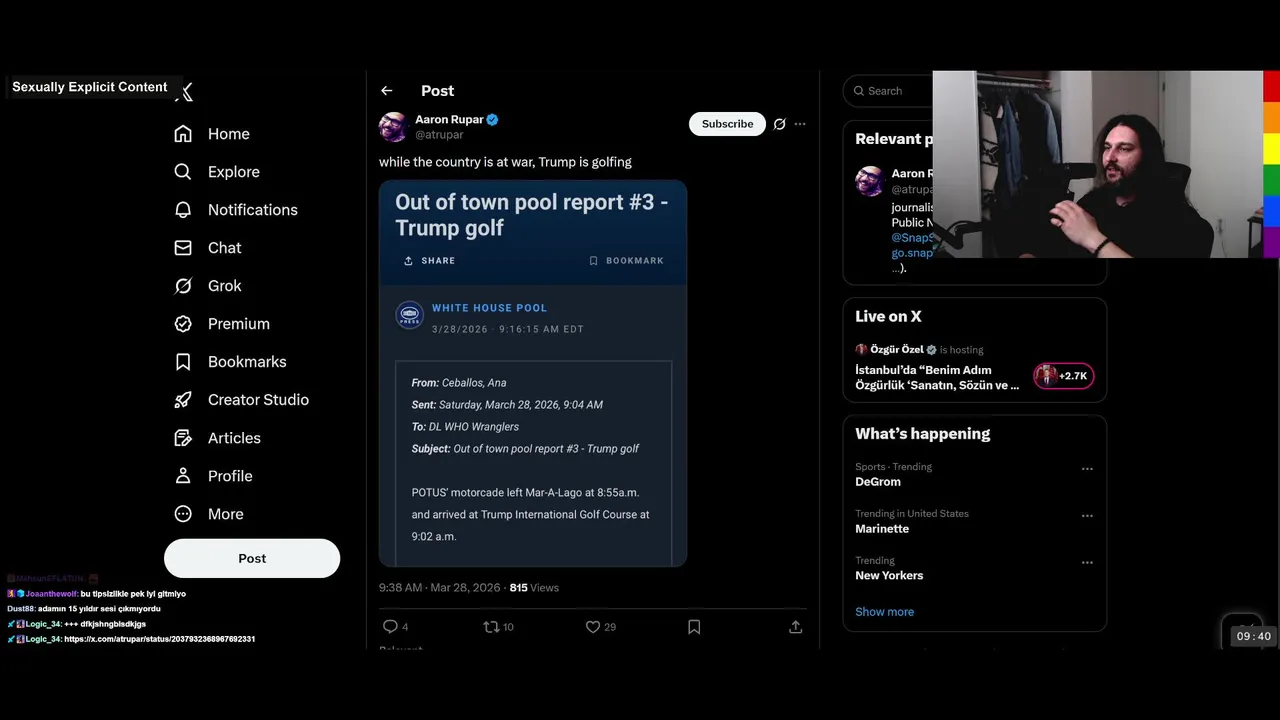Image resolution: width=1280 pixels, height=720 pixels.
Task: Click the reply icon with 4 replies
Action: 390,627
